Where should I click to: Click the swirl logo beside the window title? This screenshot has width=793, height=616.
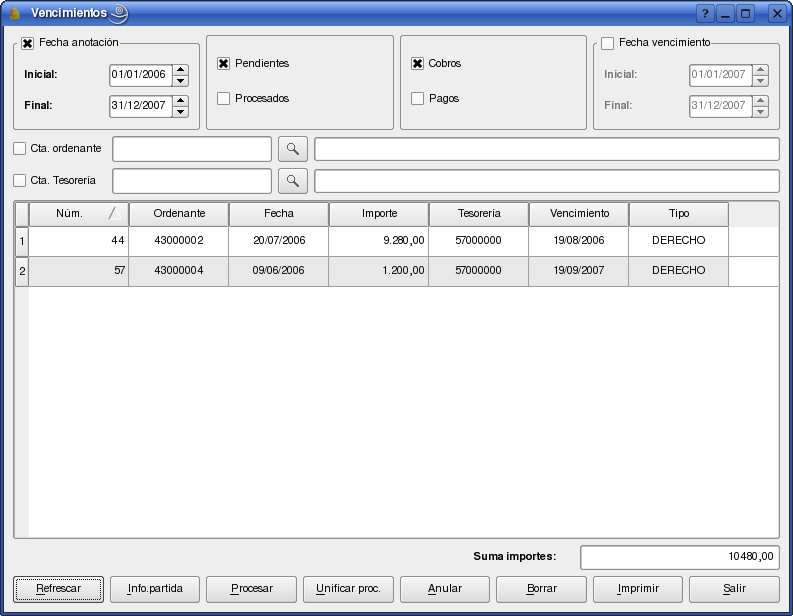point(119,14)
